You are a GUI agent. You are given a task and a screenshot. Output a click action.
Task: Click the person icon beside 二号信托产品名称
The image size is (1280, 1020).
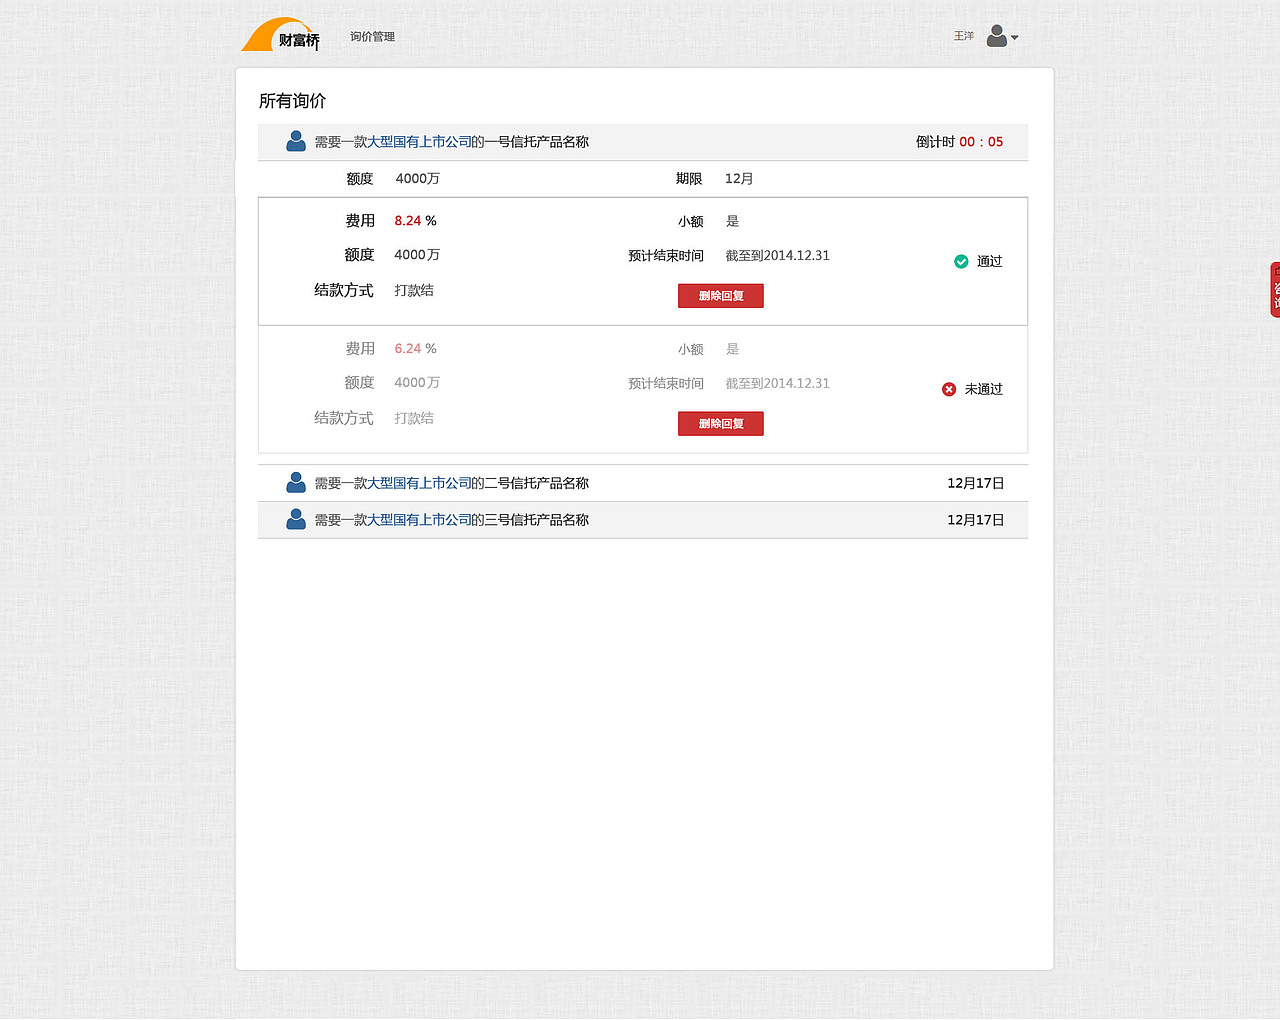pyautogui.click(x=295, y=482)
